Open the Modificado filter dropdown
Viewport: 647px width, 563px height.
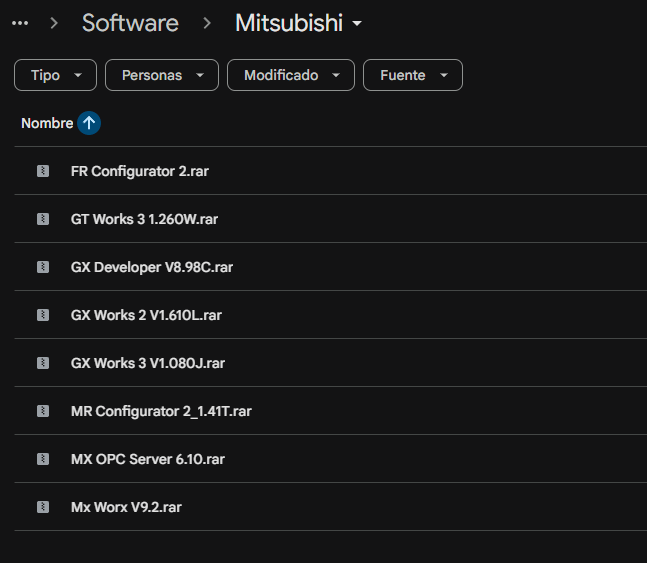click(291, 75)
